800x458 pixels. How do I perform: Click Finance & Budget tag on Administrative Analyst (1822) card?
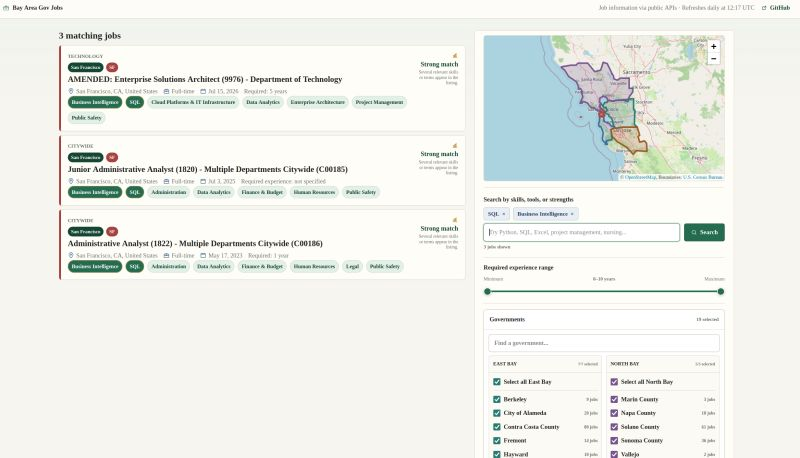[262, 267]
